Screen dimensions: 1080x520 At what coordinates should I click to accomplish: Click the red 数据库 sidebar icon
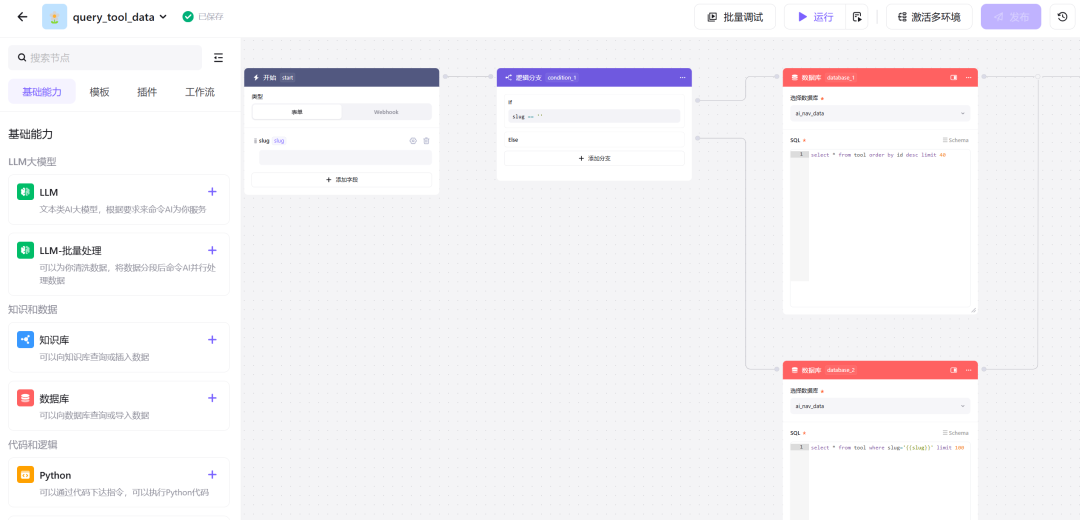point(25,398)
